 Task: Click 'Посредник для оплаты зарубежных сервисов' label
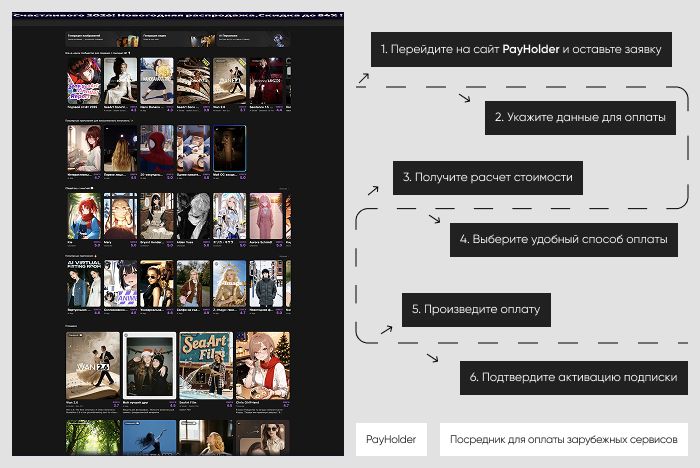(x=563, y=439)
